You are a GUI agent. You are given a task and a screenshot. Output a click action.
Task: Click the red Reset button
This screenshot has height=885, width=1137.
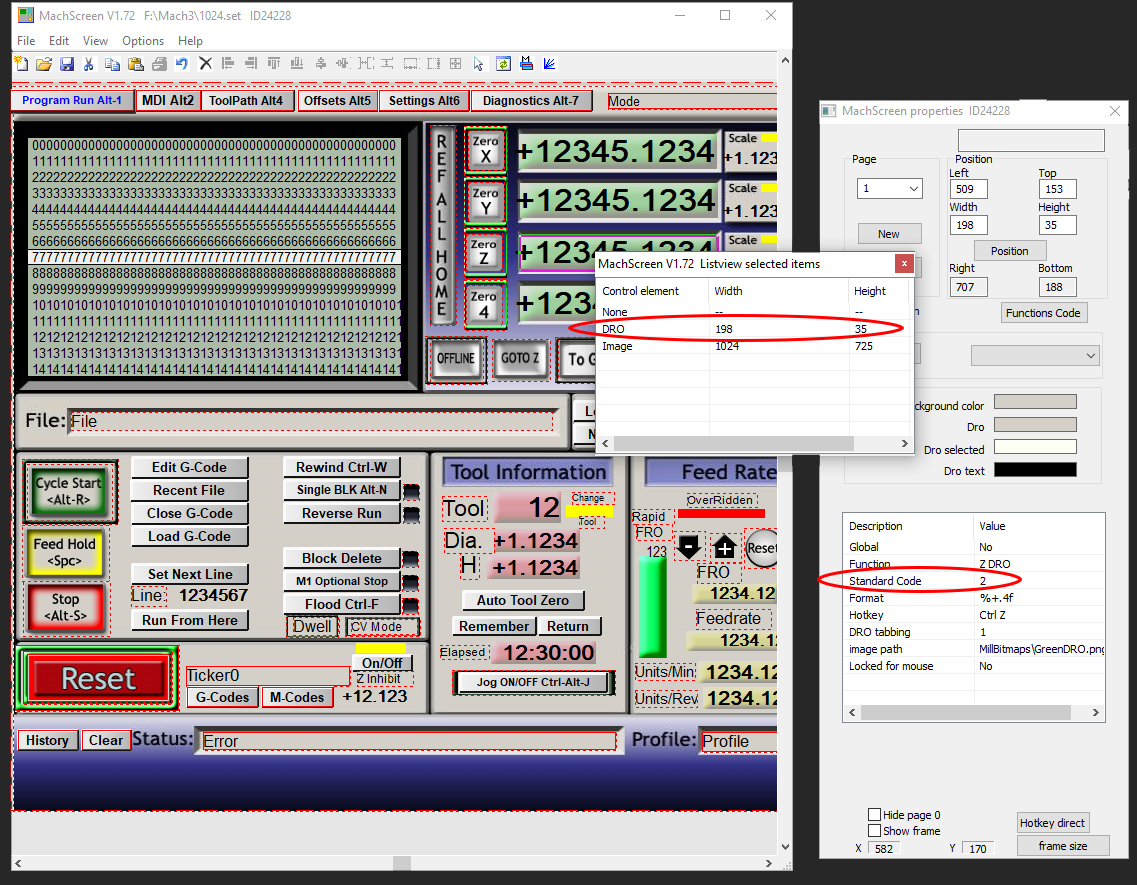[x=98, y=679]
